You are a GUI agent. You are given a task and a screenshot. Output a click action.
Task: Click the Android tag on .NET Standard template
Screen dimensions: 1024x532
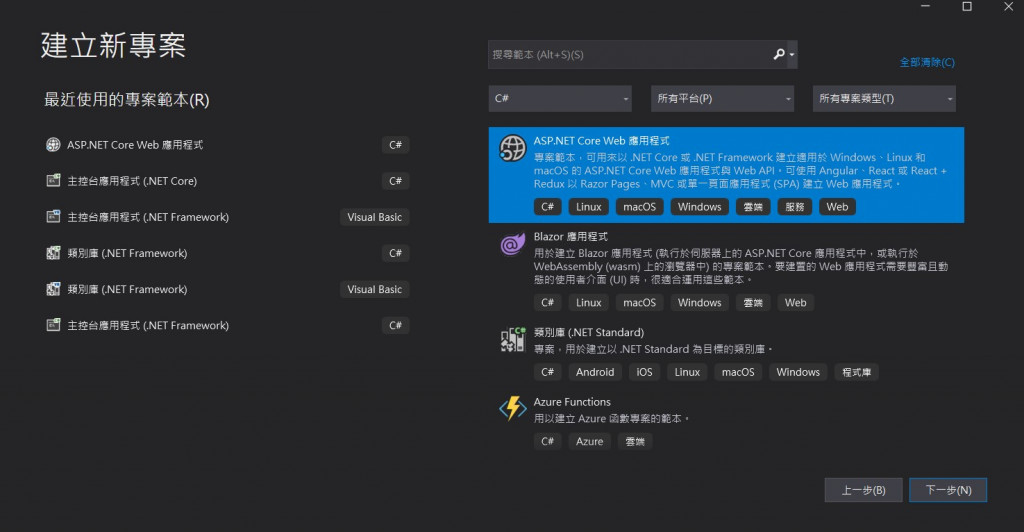[x=595, y=372]
